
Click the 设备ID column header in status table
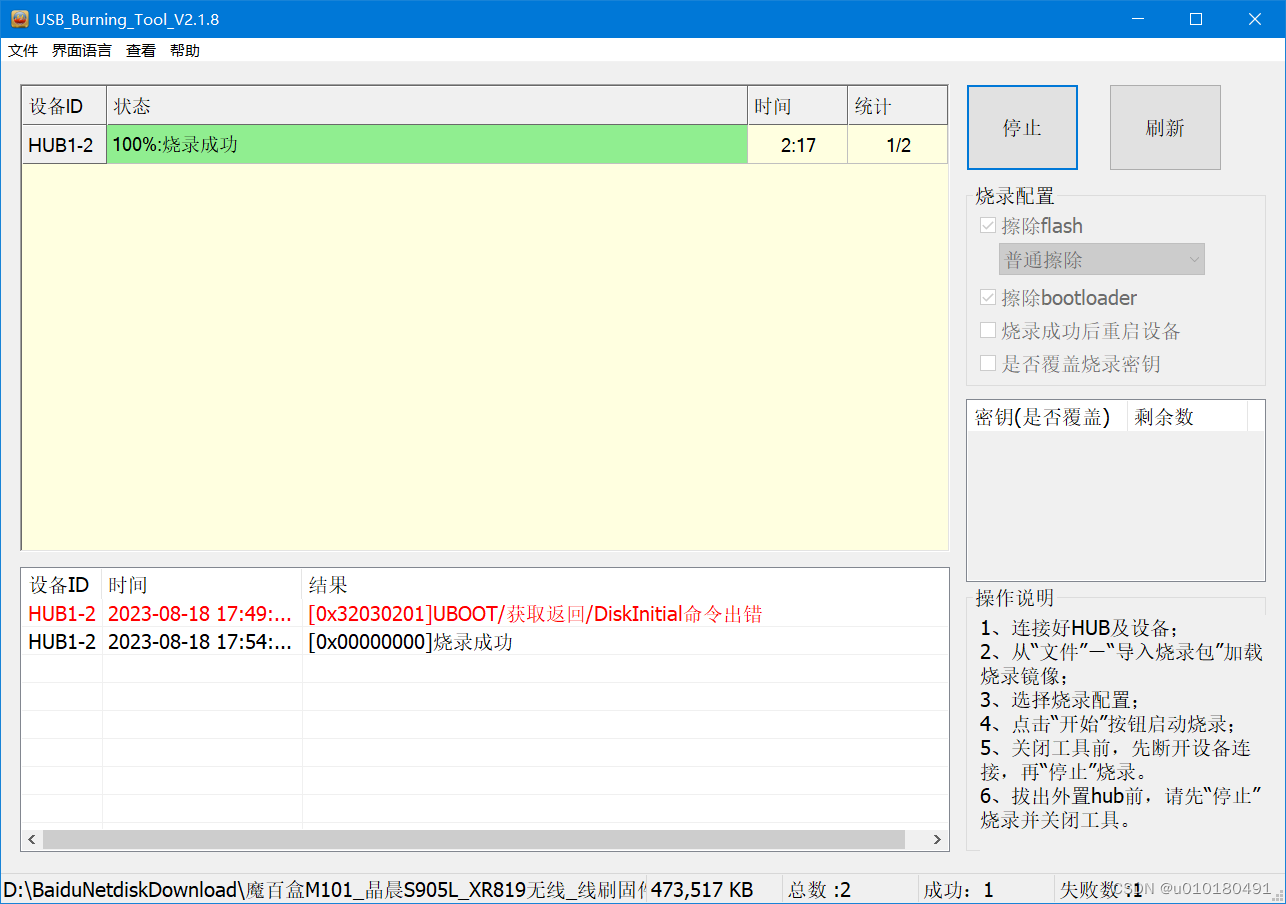(x=64, y=106)
